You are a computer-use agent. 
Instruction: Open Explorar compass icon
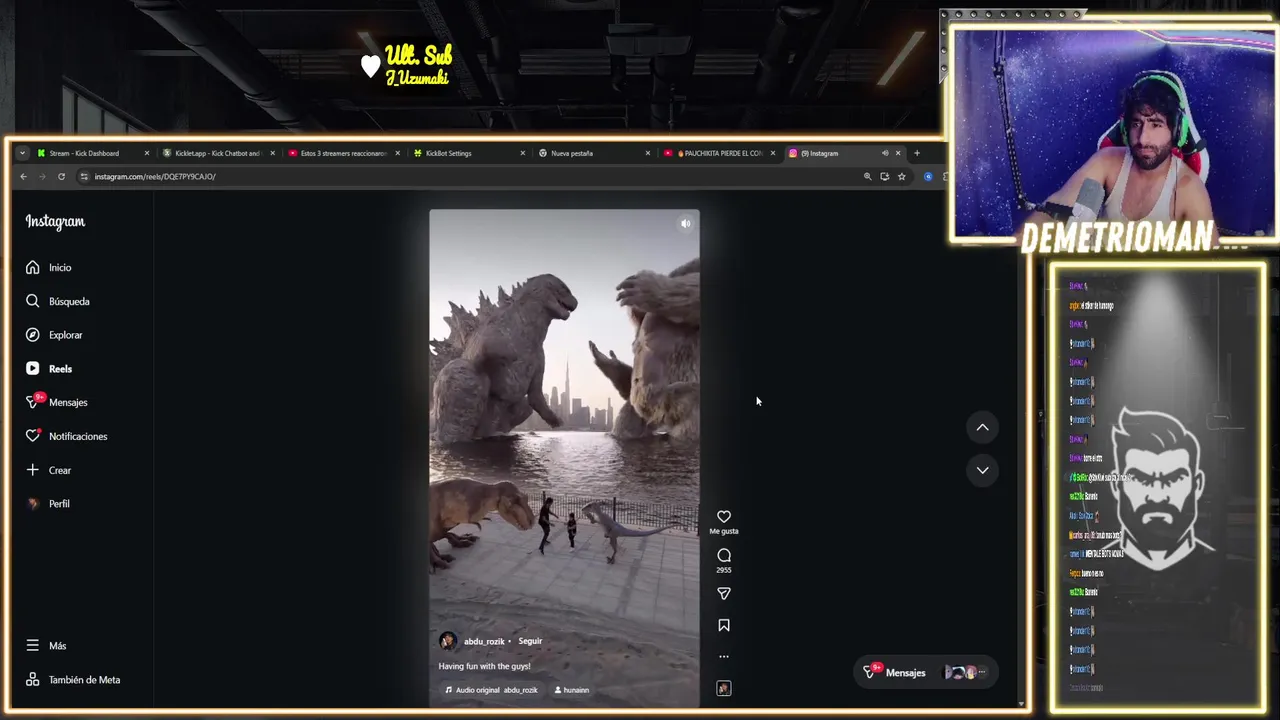pyautogui.click(x=33, y=335)
